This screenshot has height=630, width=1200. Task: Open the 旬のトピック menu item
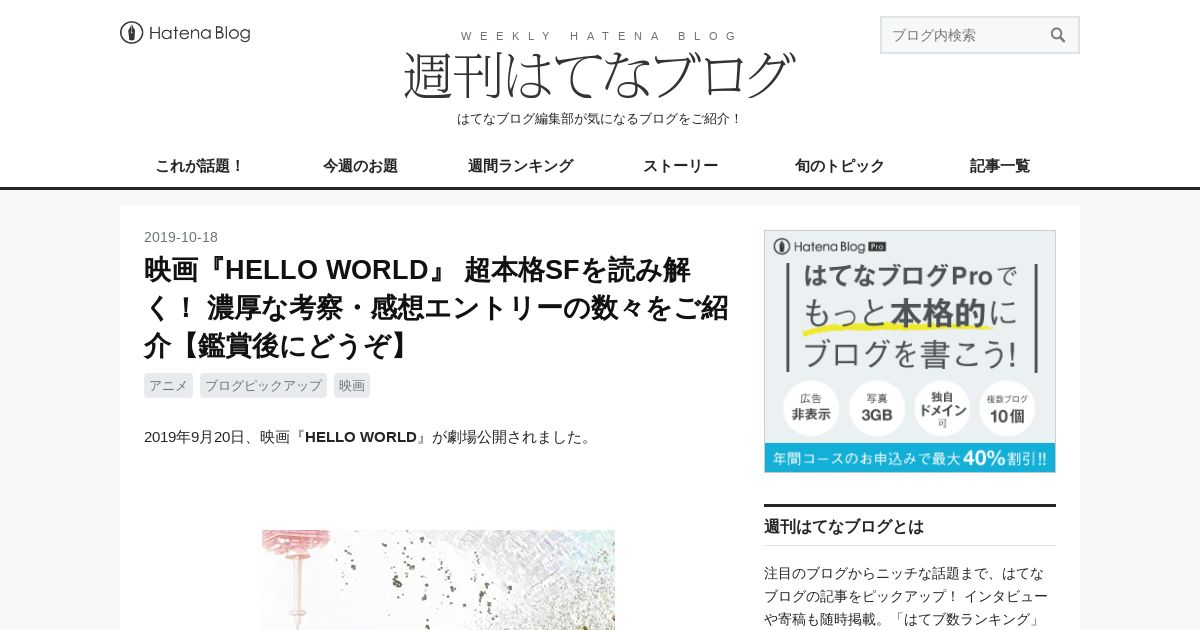coord(840,166)
